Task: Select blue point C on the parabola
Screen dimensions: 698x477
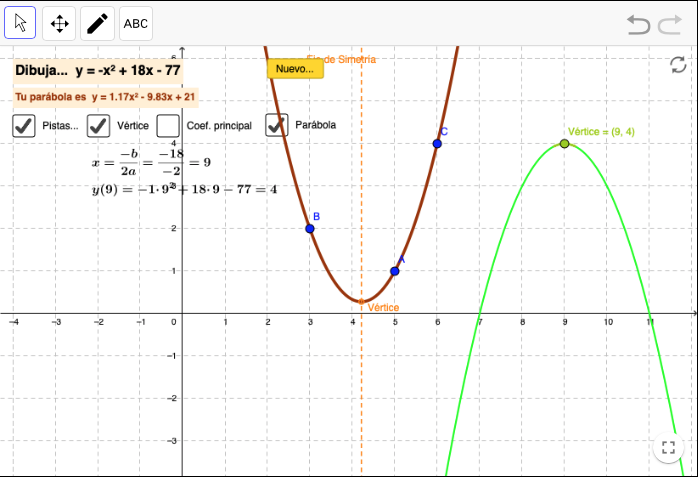Action: [437, 144]
